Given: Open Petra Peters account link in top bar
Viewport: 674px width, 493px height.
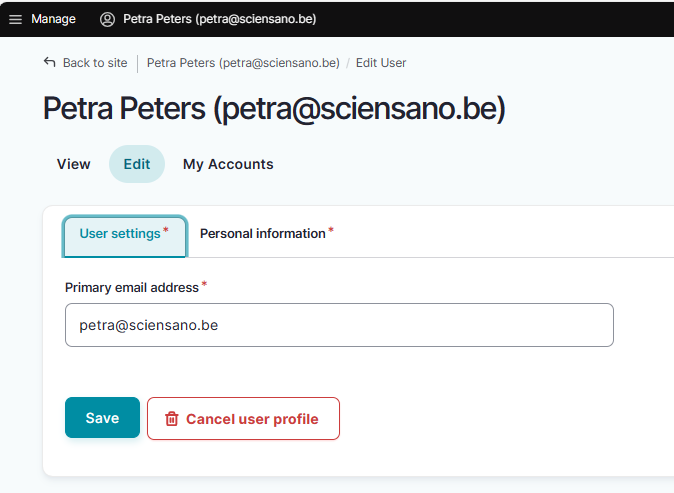Looking at the screenshot, I should pos(219,19).
